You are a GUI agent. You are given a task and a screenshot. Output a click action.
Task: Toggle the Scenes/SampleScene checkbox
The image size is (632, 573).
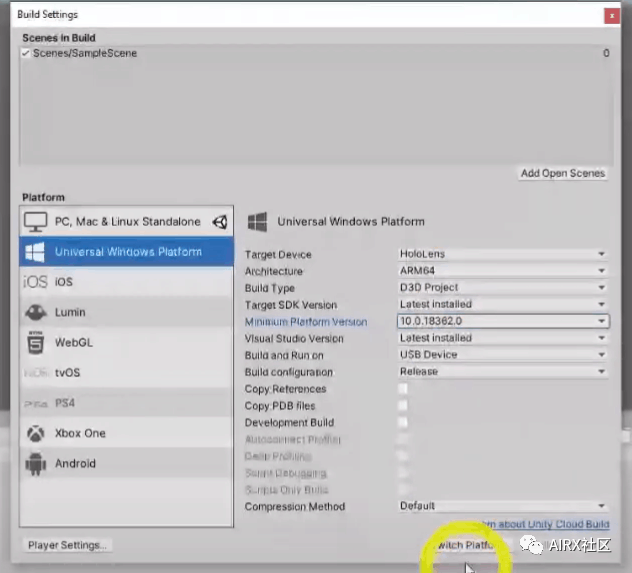pyautogui.click(x=26, y=53)
